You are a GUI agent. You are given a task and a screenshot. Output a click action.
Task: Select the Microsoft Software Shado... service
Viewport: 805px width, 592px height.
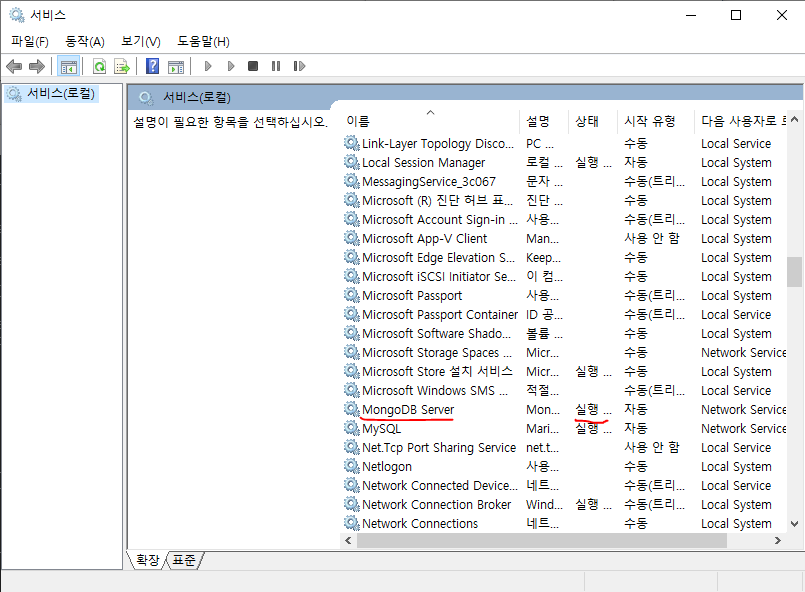tap(436, 334)
